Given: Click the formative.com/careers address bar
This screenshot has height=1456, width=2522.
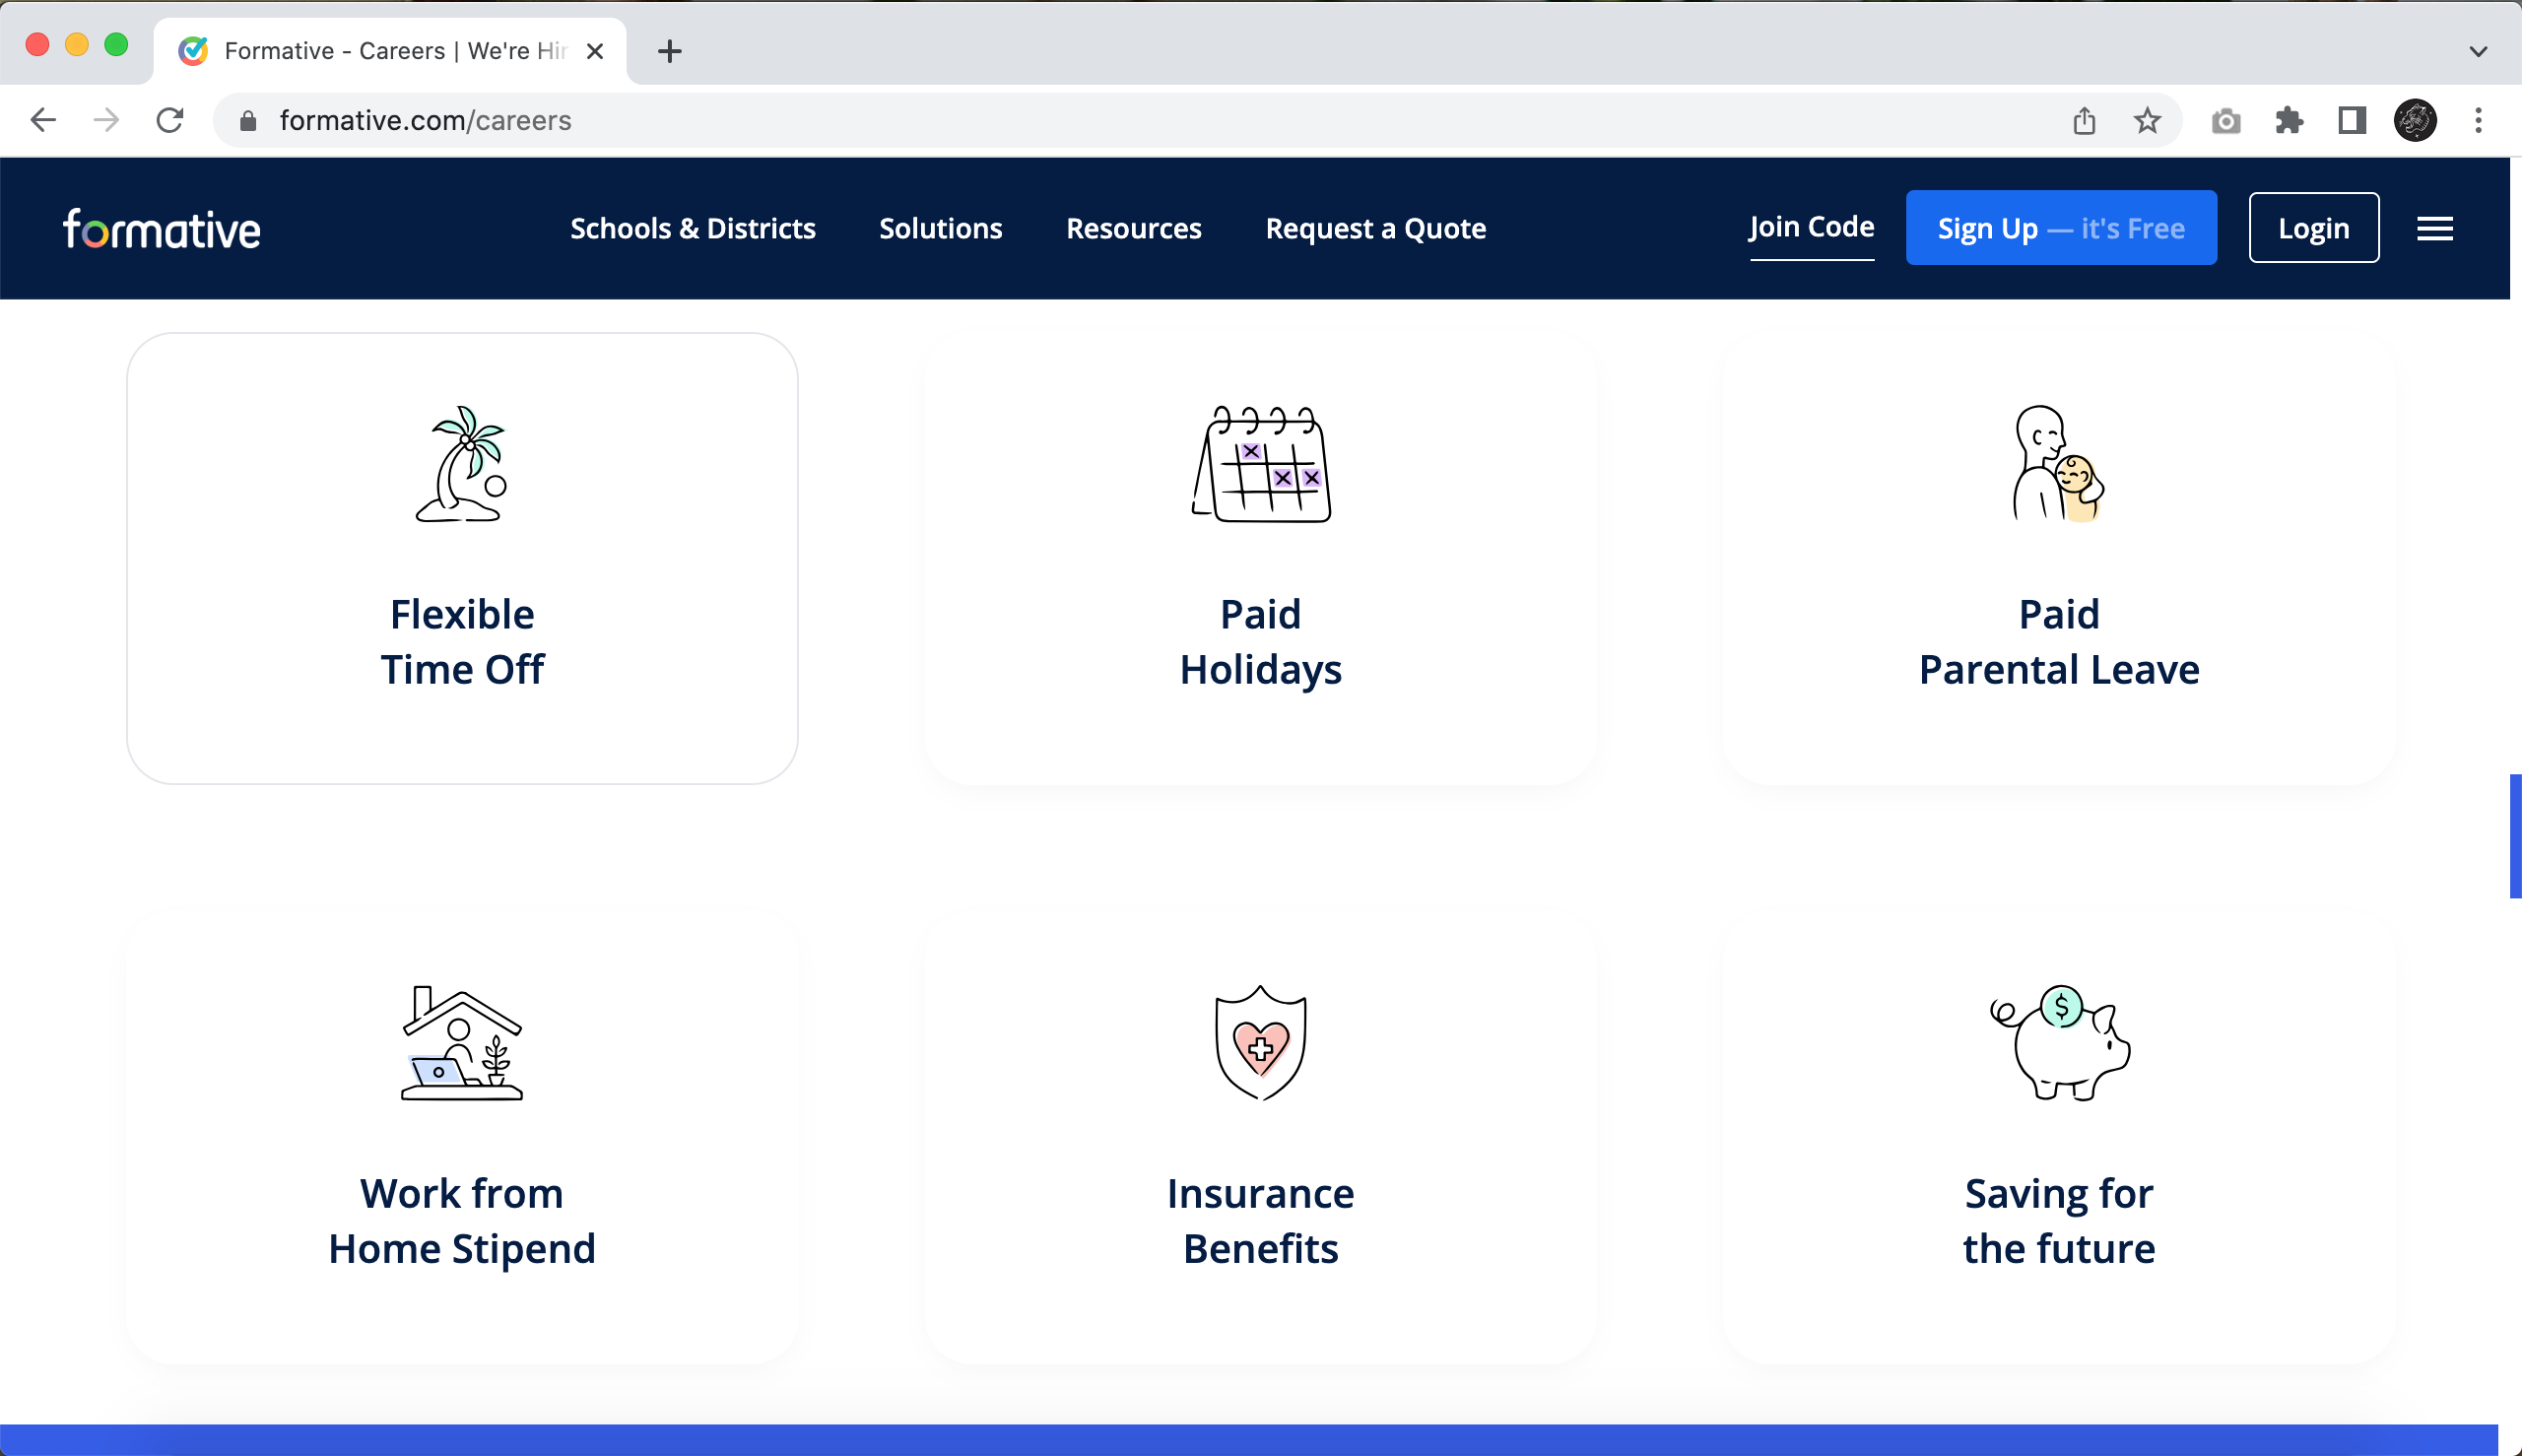Looking at the screenshot, I should (x=1100, y=121).
